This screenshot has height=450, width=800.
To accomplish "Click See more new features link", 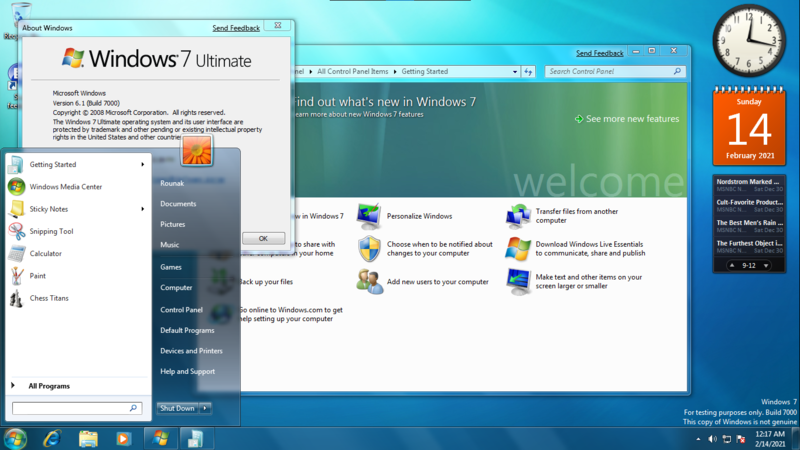I will (x=627, y=119).
